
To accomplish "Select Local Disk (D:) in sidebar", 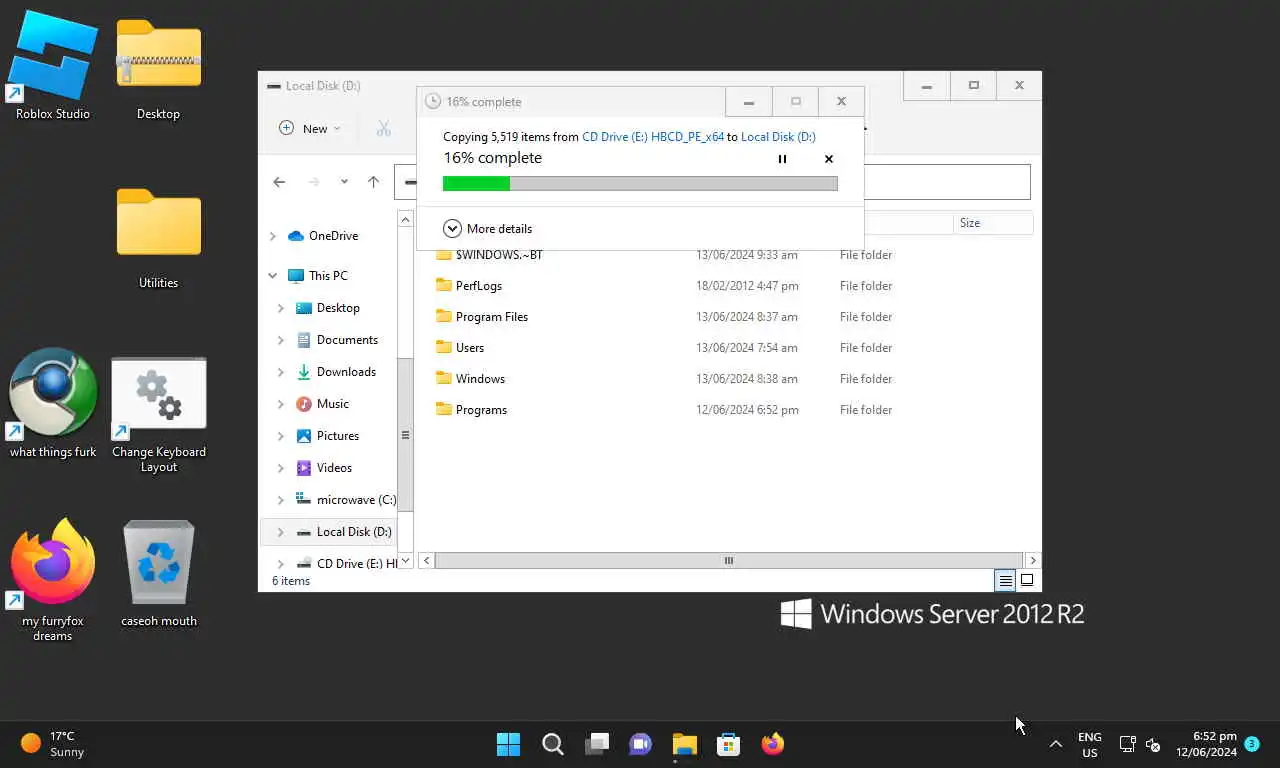I will click(328, 532).
